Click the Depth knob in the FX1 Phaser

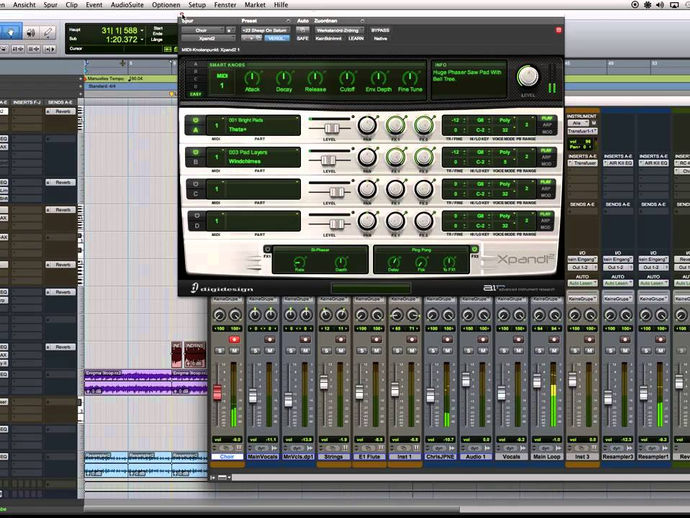pyautogui.click(x=341, y=262)
